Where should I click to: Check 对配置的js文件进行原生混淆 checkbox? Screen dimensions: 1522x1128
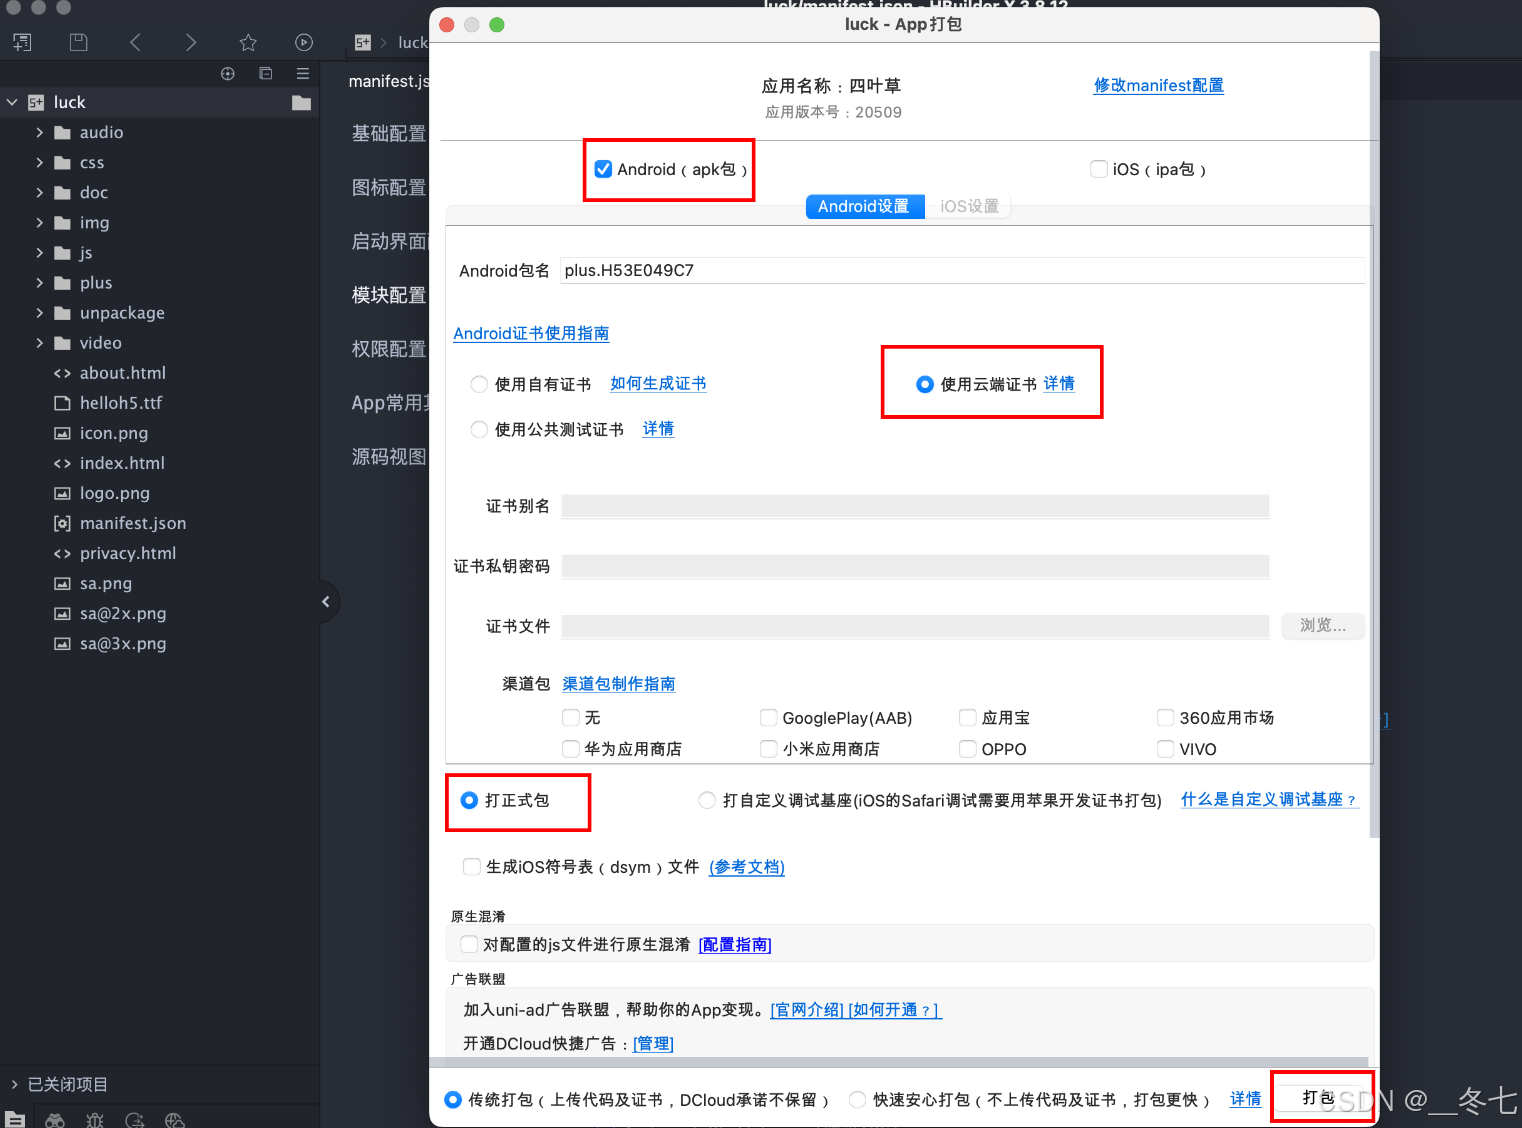pyautogui.click(x=469, y=944)
